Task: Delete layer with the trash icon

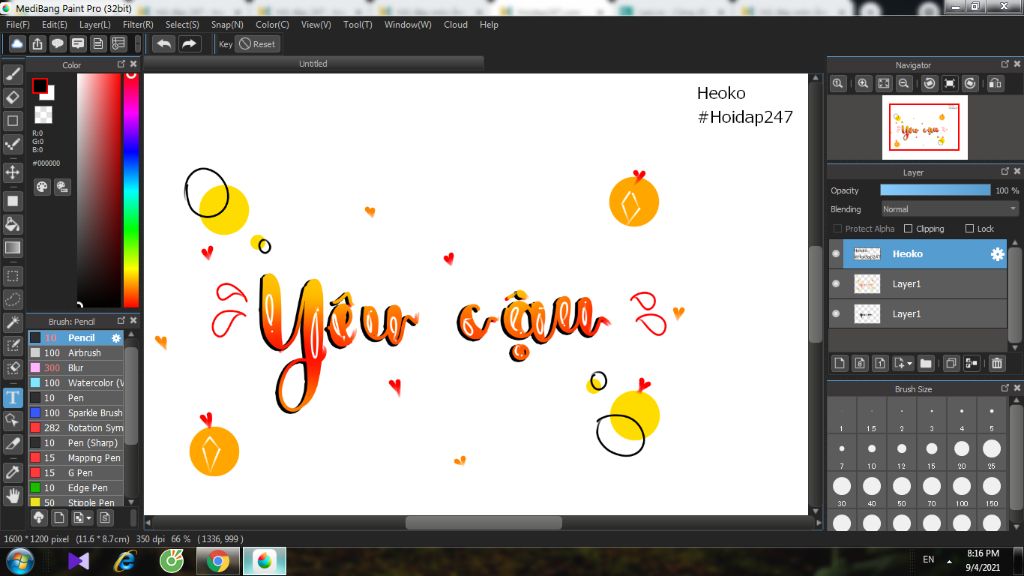Action: tap(997, 363)
